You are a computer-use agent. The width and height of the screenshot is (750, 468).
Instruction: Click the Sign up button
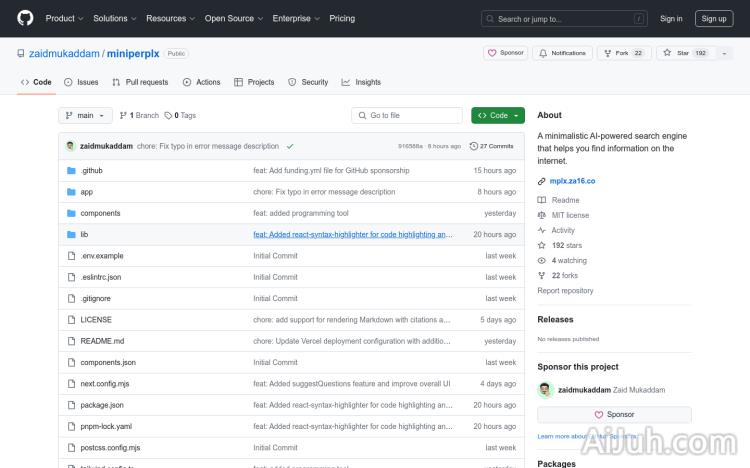tap(714, 18)
